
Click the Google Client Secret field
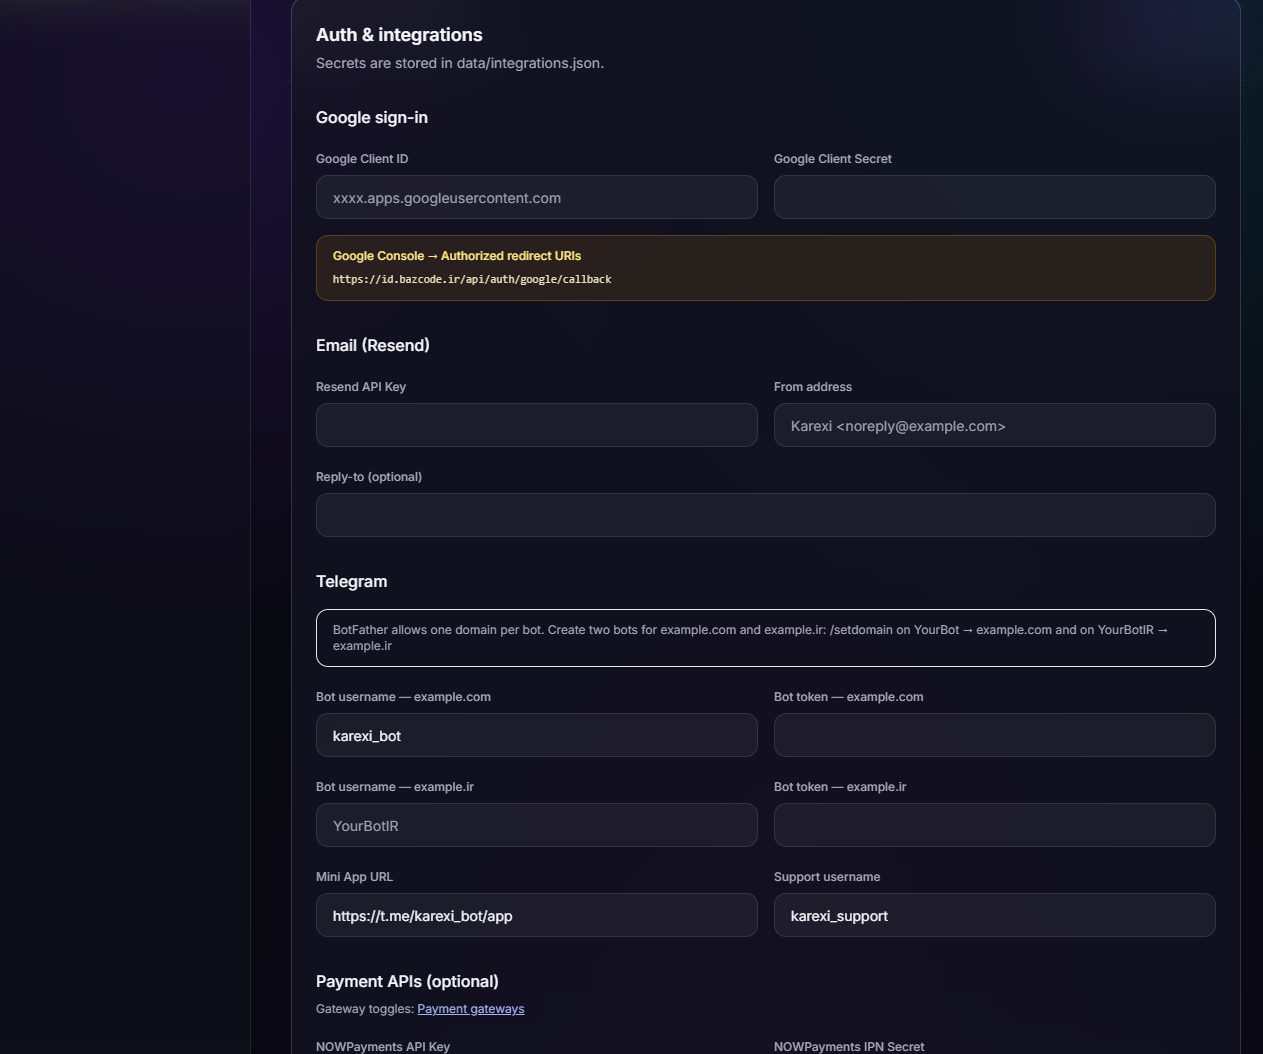click(994, 197)
